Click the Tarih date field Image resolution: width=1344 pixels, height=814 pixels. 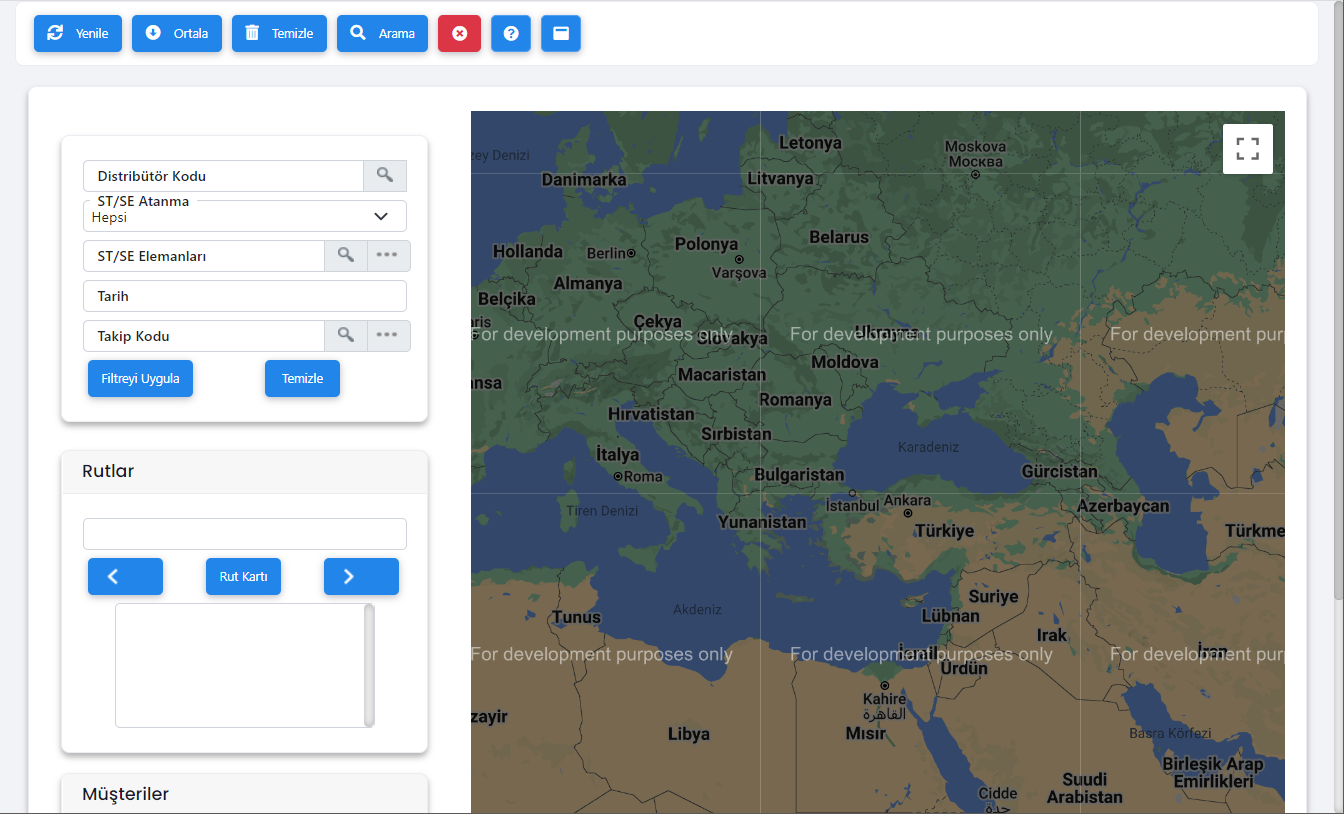tap(245, 296)
